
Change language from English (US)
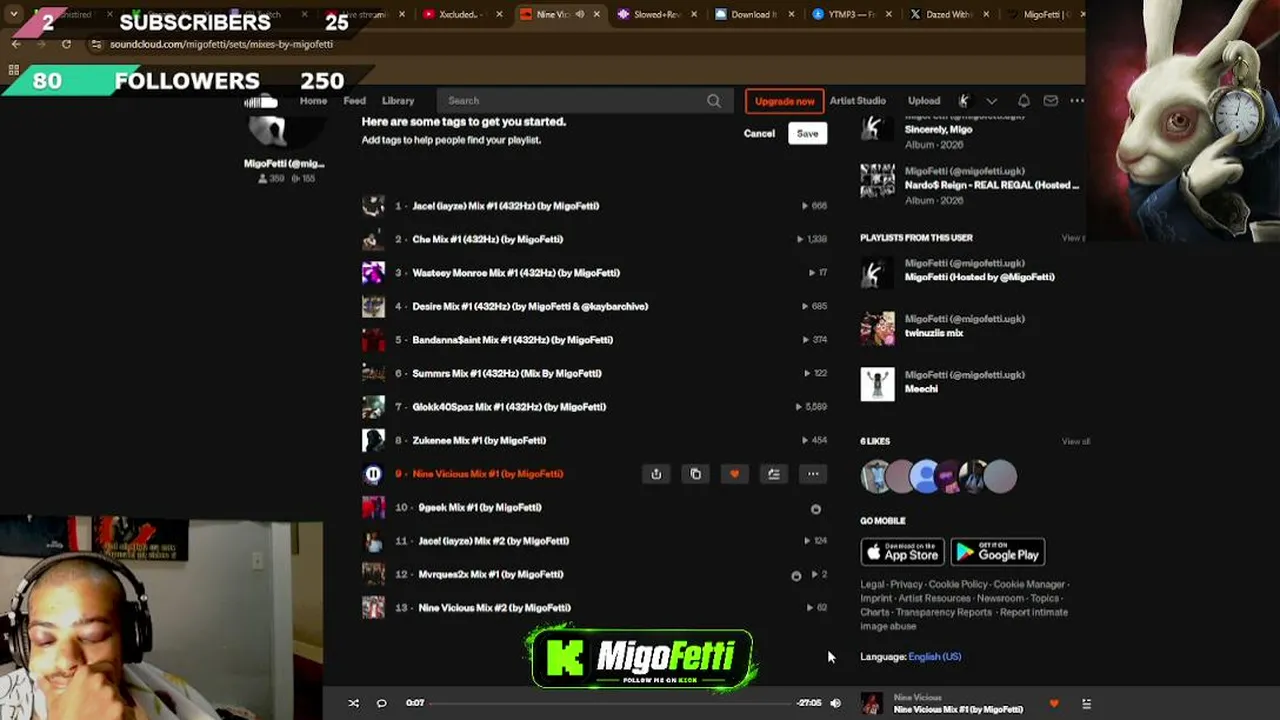[935, 657]
